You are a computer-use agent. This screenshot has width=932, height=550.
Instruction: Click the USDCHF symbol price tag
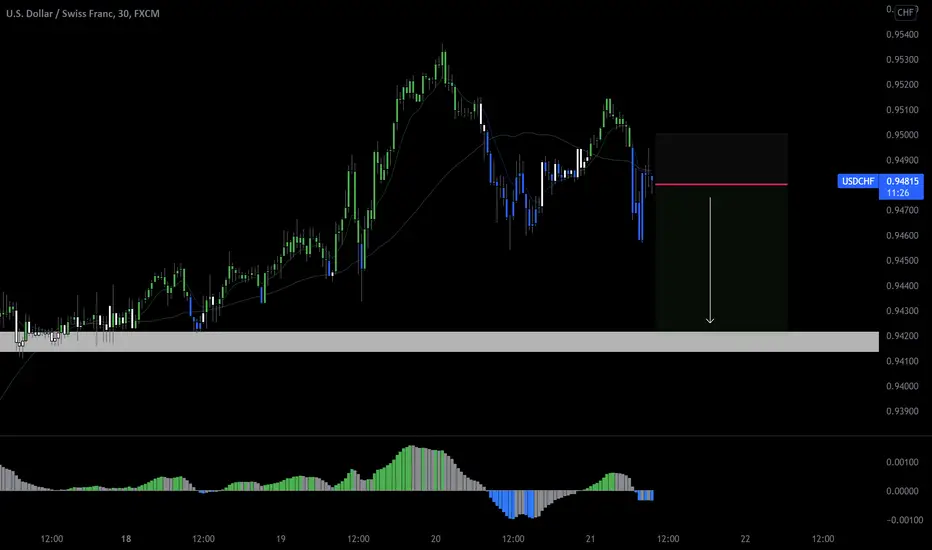[x=858, y=181]
